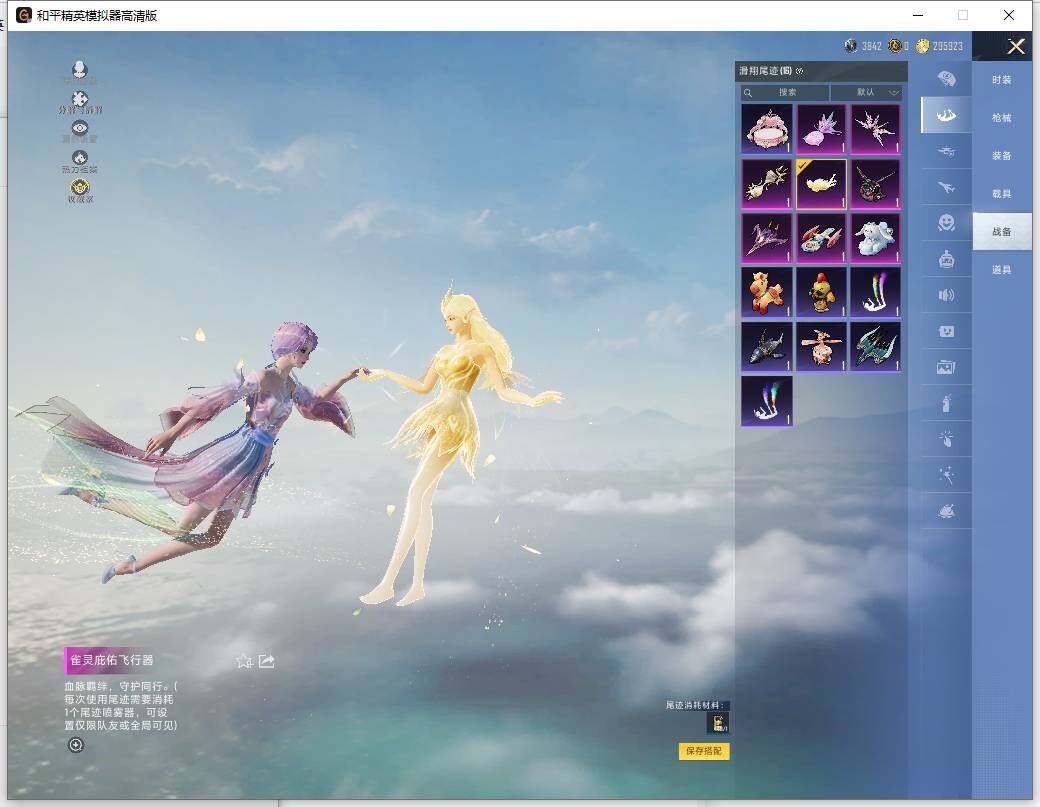Select the pink propeller pig trail item

[x=821, y=347]
